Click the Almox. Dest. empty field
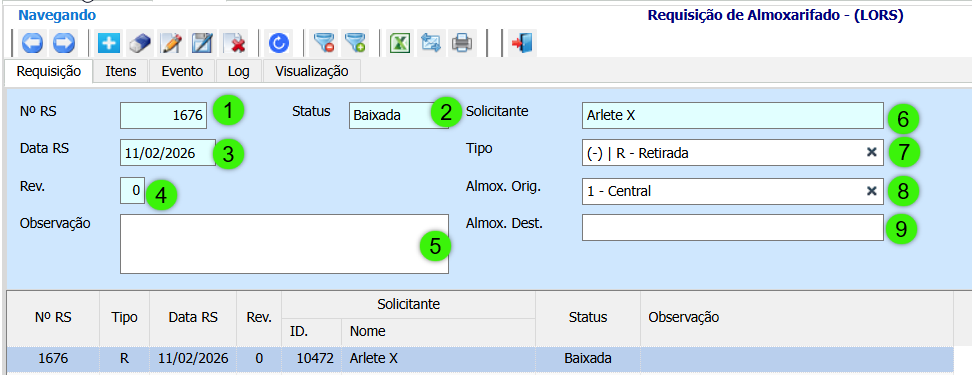Image resolution: width=972 pixels, height=375 pixels. (x=732, y=227)
